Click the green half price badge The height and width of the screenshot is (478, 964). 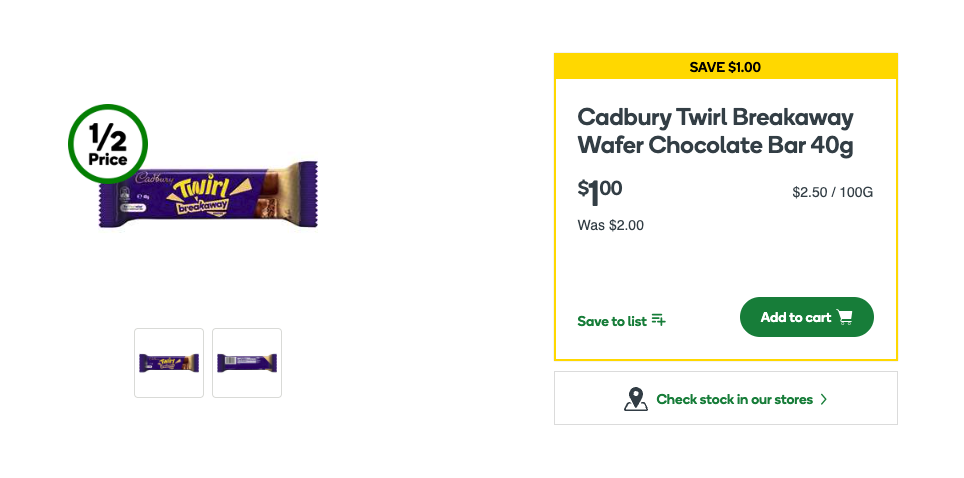(x=108, y=144)
